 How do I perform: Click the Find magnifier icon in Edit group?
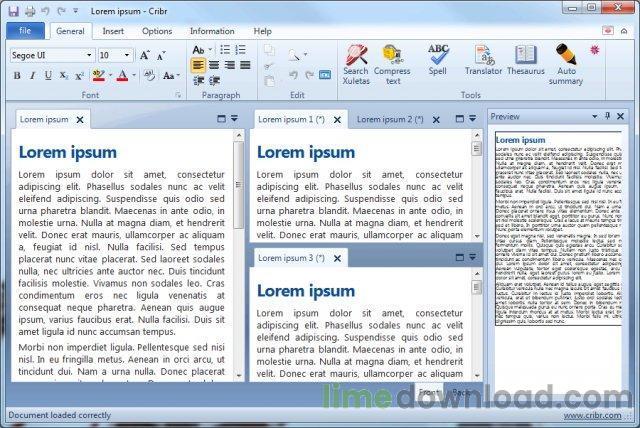[x=293, y=55]
